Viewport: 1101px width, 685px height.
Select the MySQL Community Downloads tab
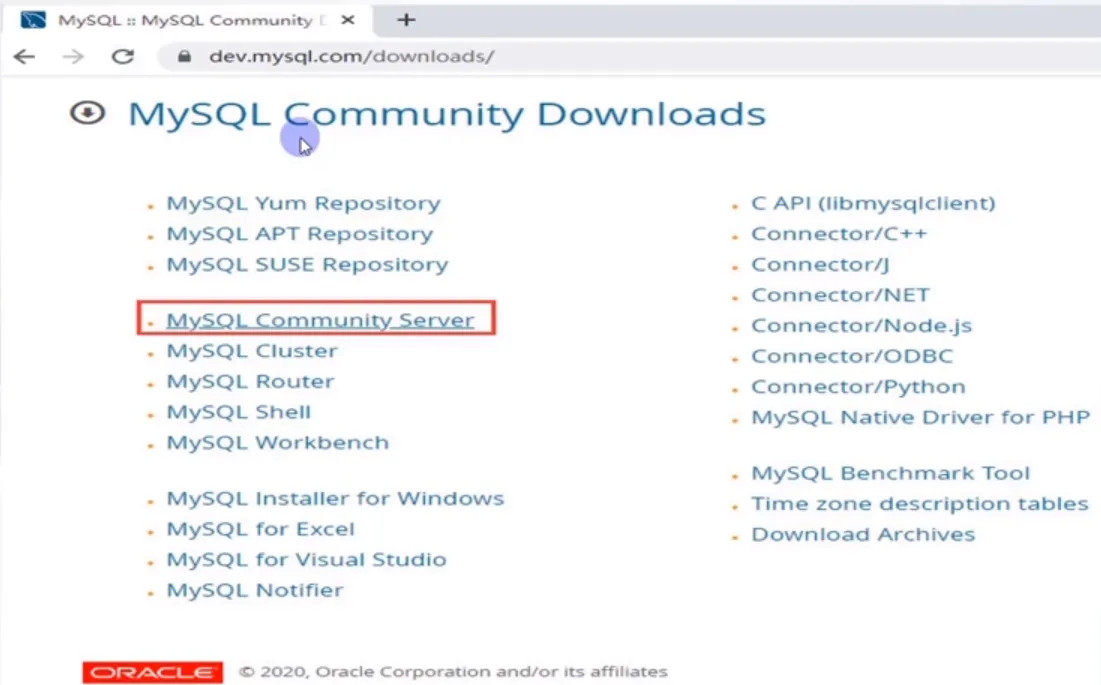tap(187, 20)
